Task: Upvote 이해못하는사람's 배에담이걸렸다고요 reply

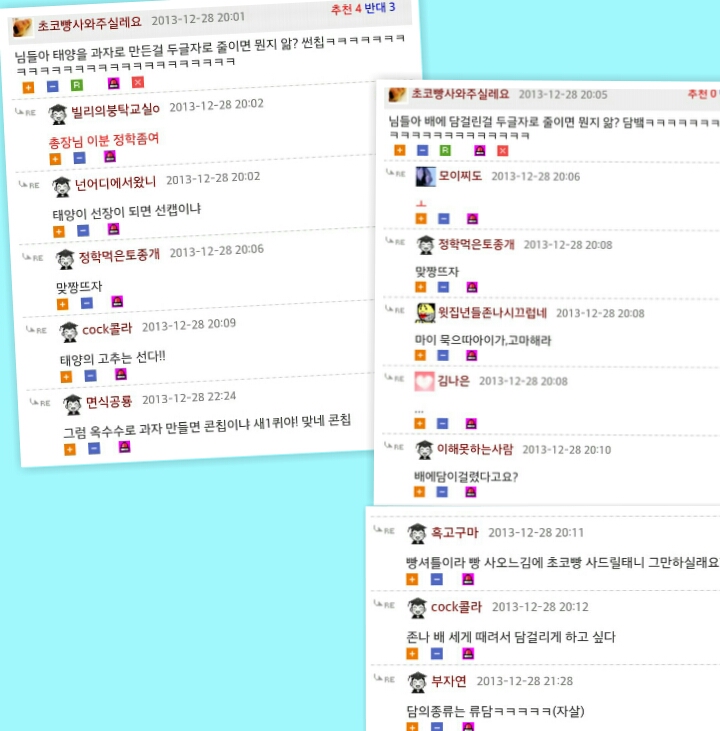Action: (419, 491)
